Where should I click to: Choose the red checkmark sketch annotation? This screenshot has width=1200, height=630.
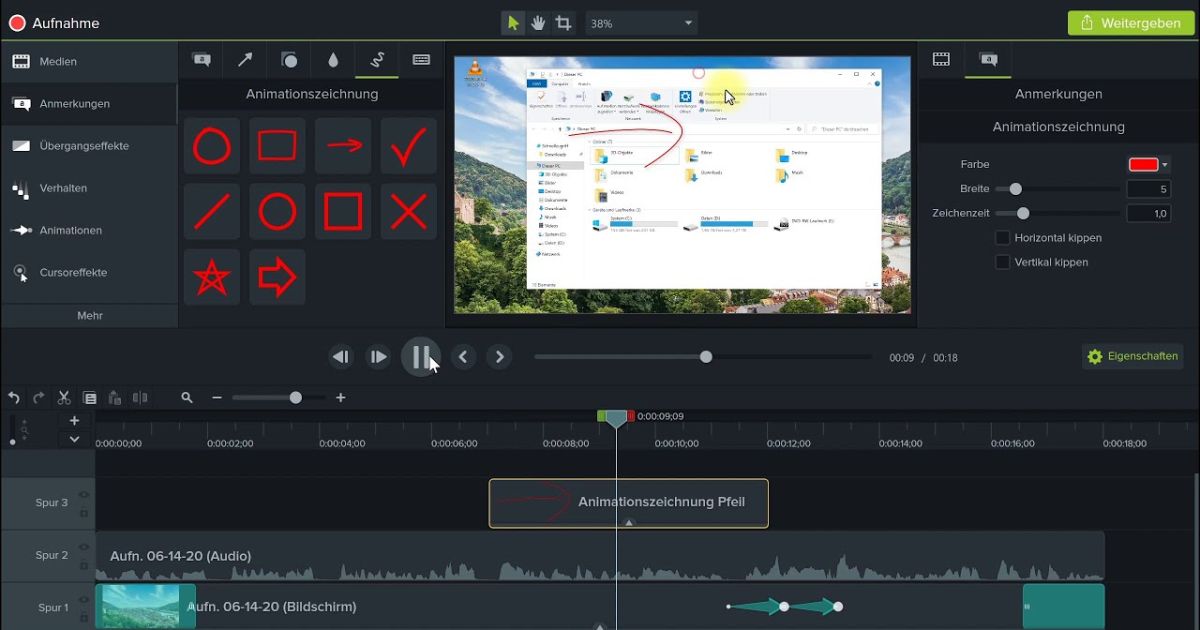click(408, 145)
